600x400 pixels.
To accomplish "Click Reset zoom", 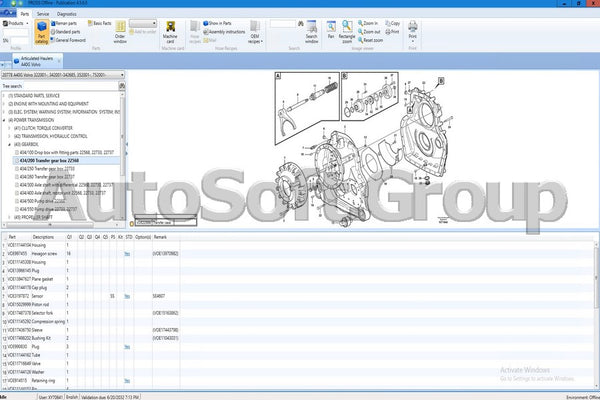I will 370,40.
